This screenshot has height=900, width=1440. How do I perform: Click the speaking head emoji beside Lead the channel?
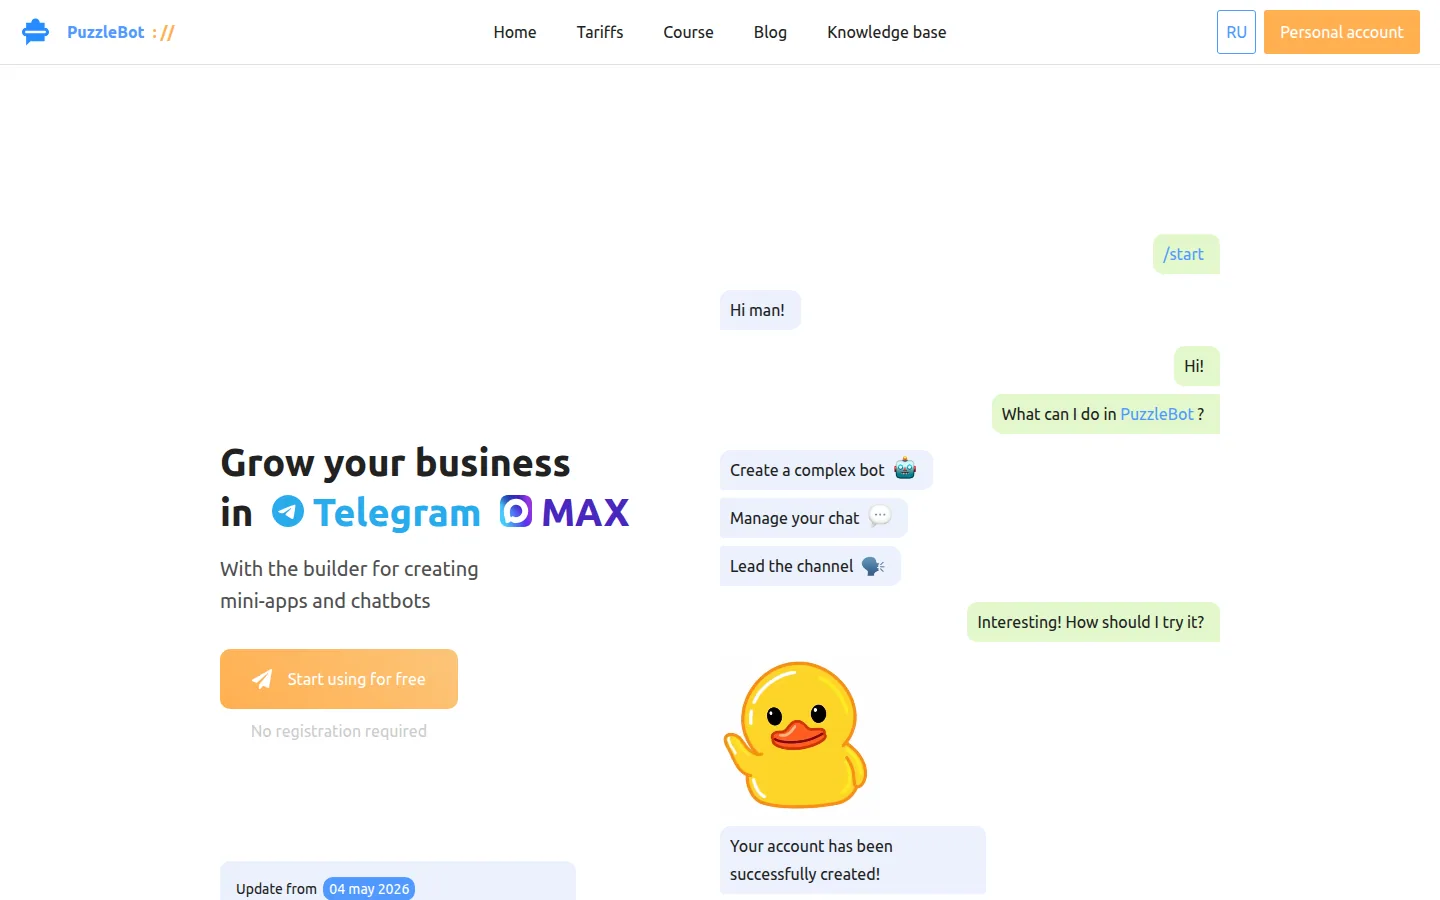pyautogui.click(x=873, y=566)
